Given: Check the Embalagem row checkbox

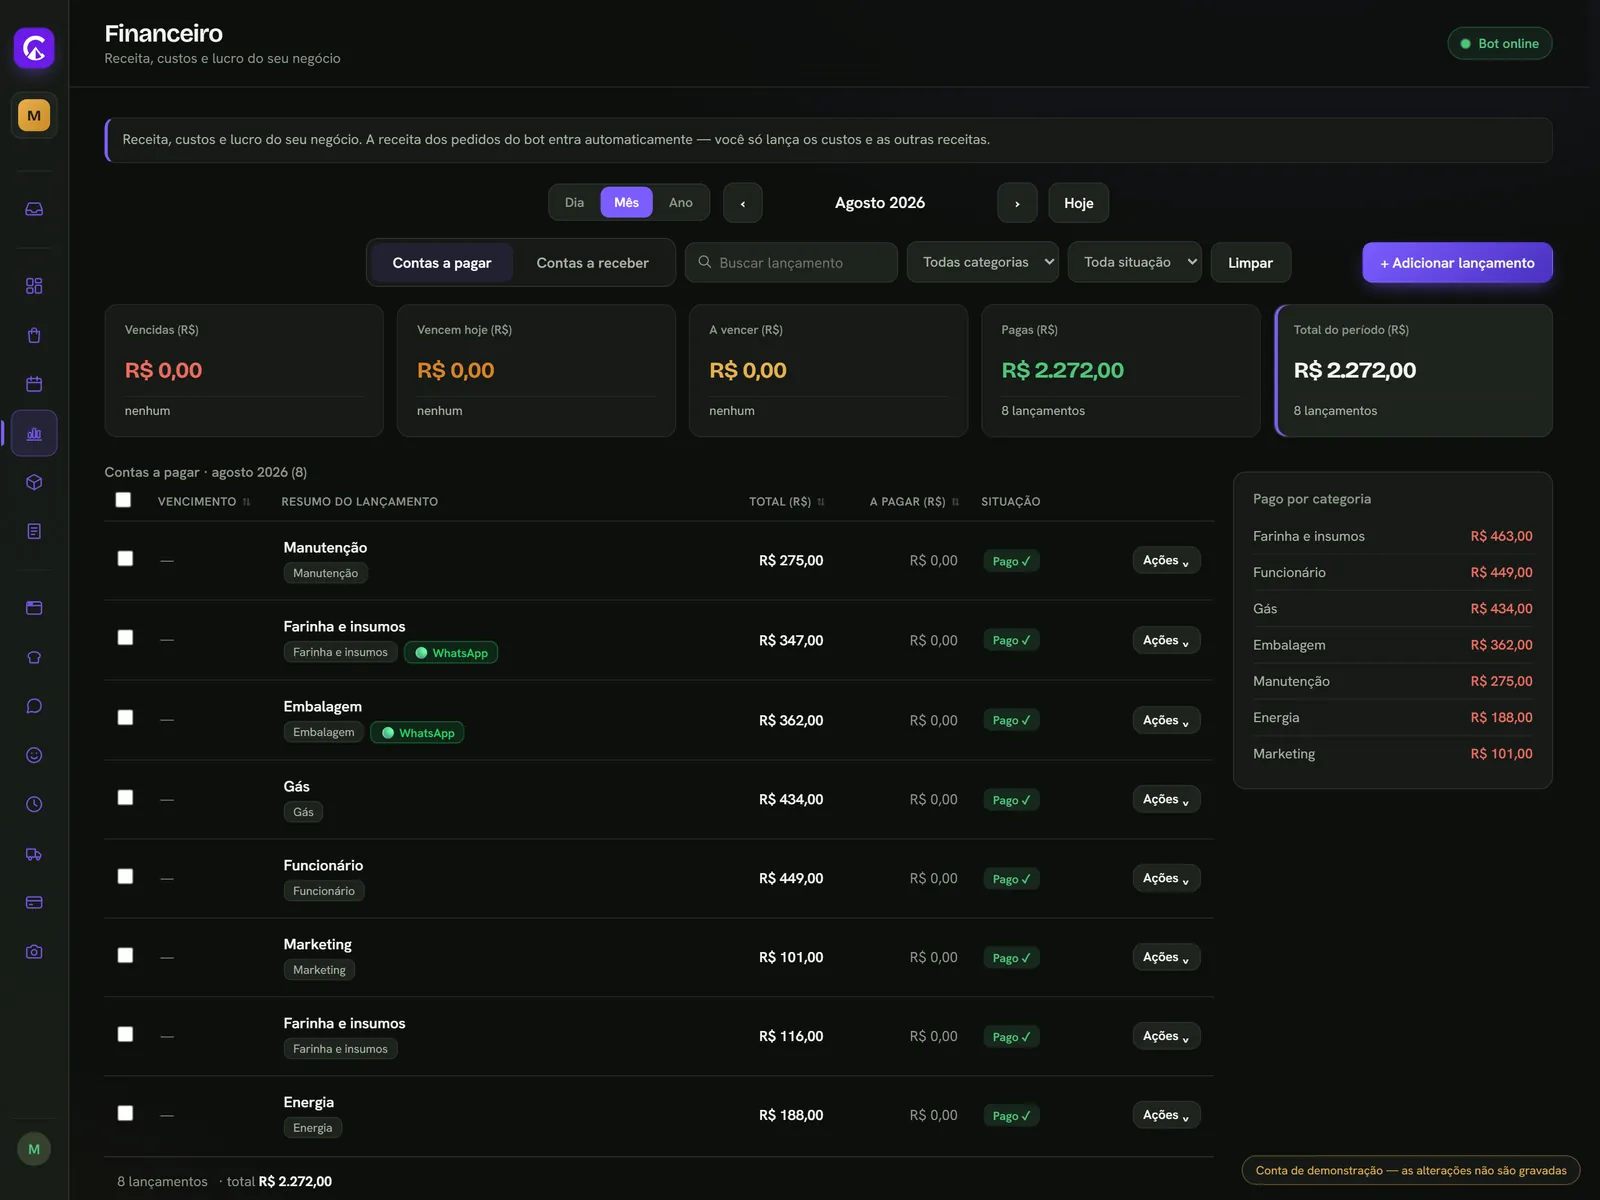Looking at the screenshot, I should (x=125, y=717).
